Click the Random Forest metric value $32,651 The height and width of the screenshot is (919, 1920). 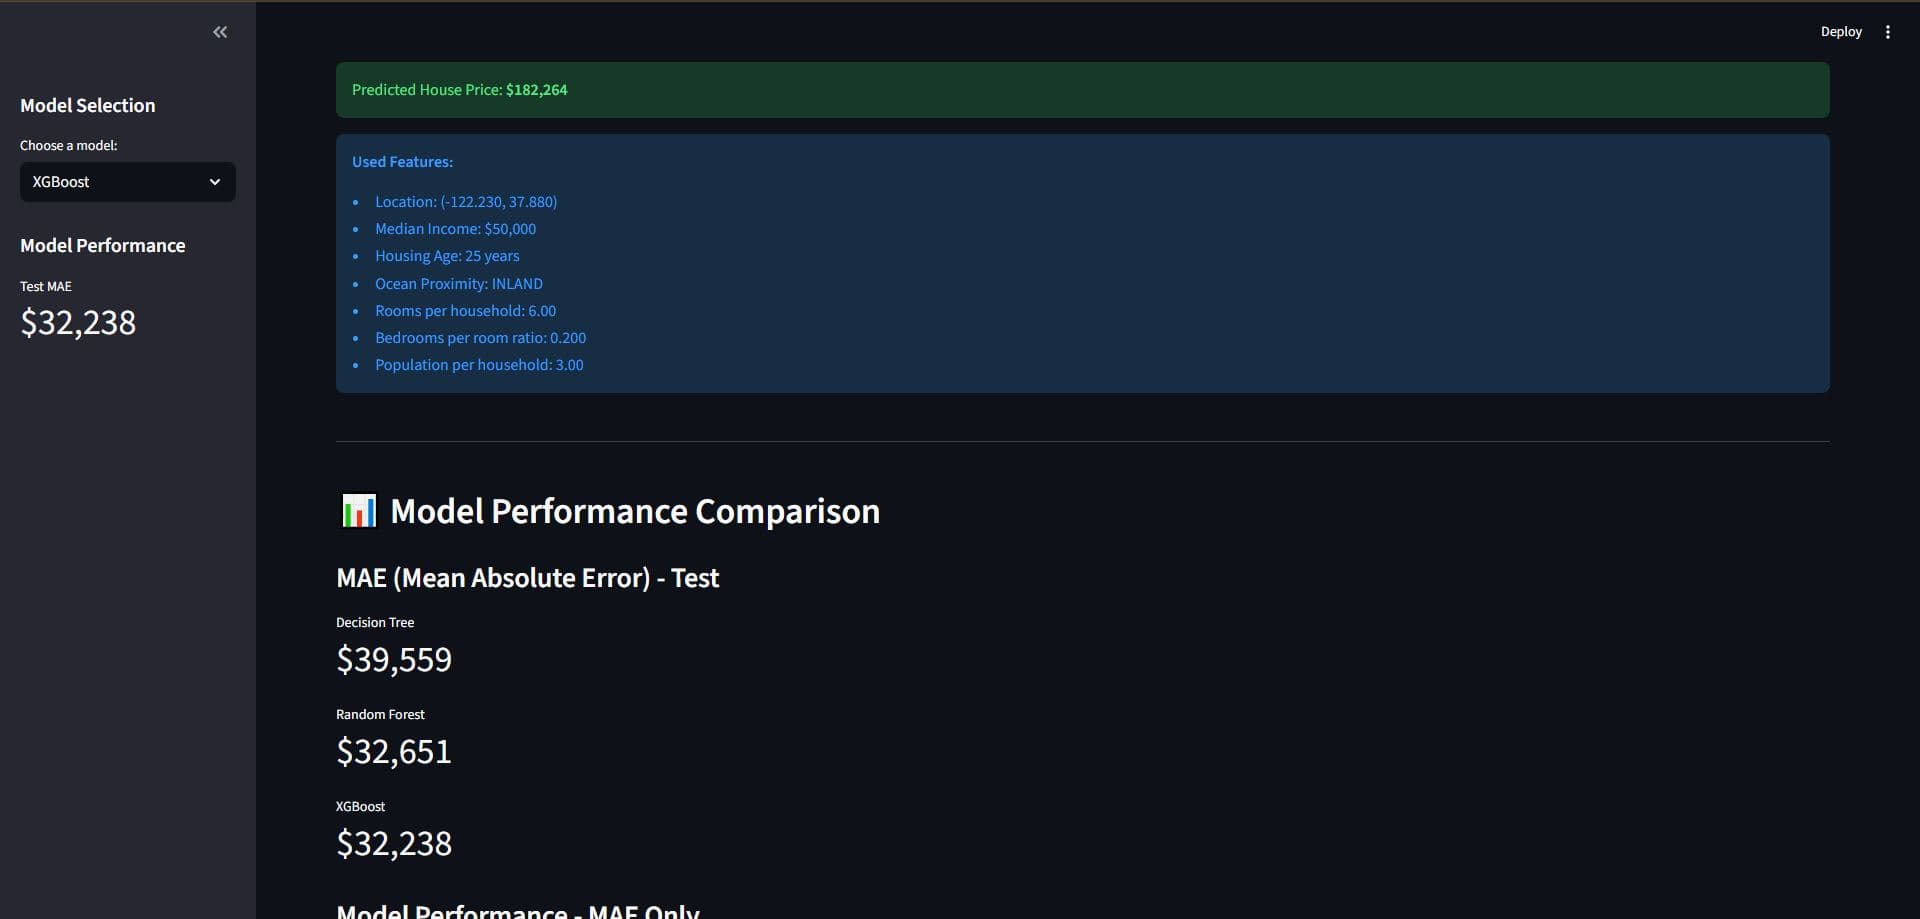click(x=393, y=751)
